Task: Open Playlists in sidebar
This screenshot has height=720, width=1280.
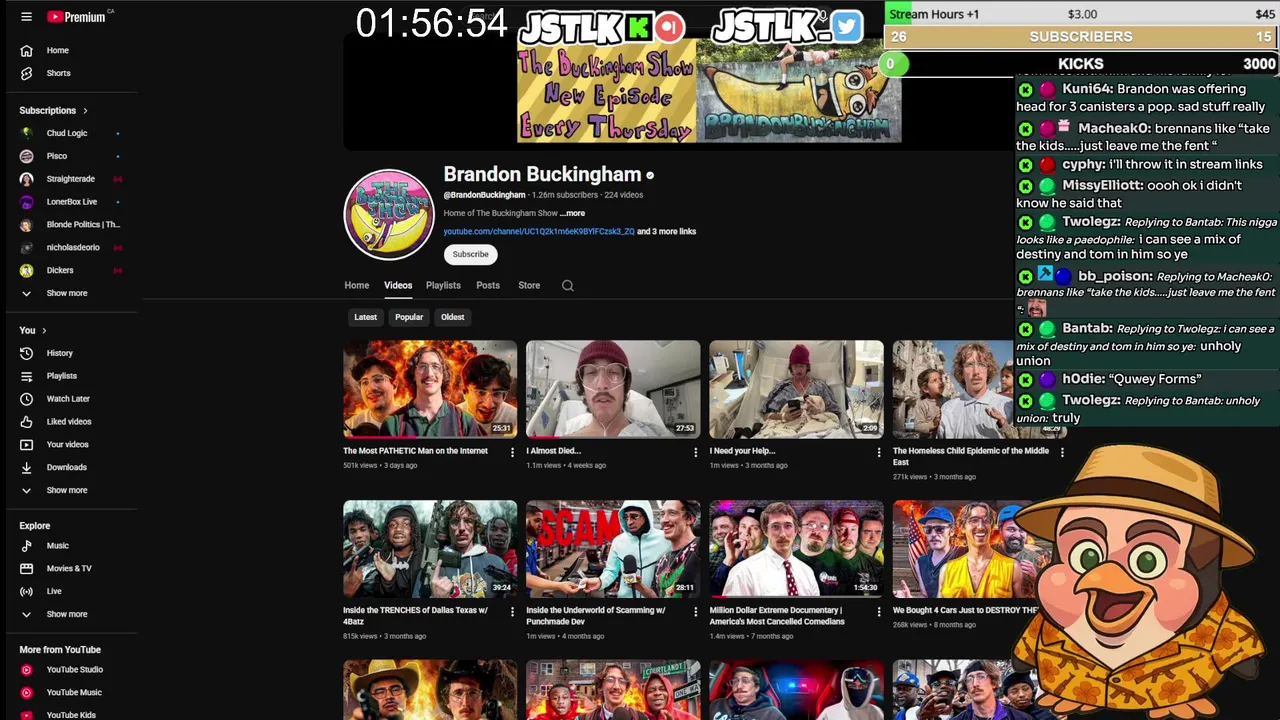Action: pyautogui.click(x=62, y=376)
